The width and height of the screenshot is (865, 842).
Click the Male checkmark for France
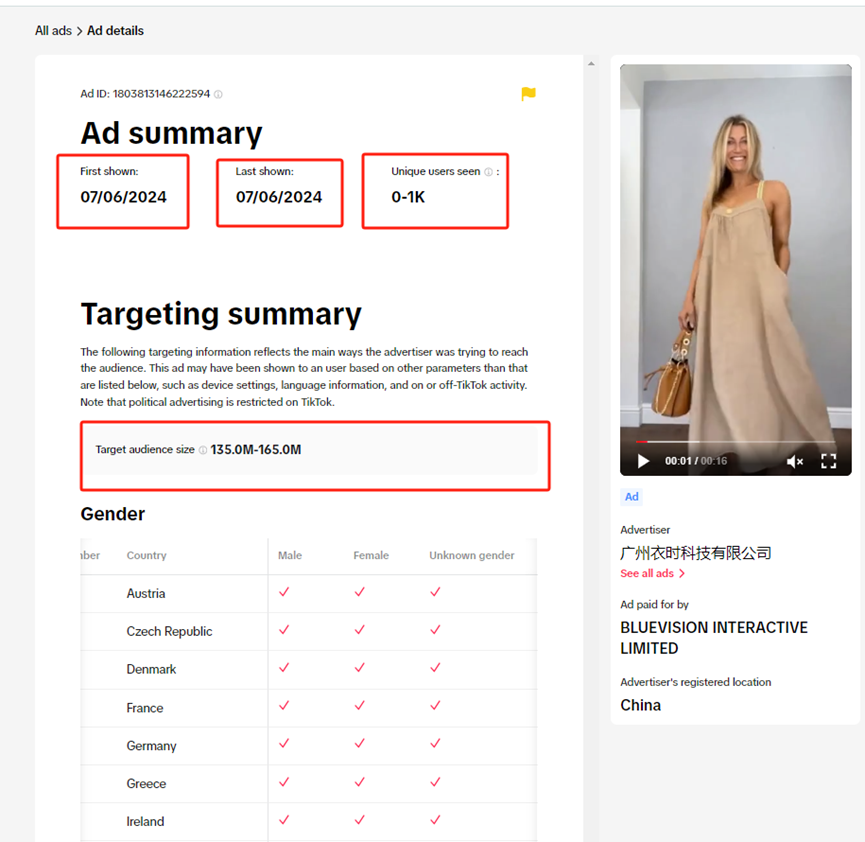[284, 706]
